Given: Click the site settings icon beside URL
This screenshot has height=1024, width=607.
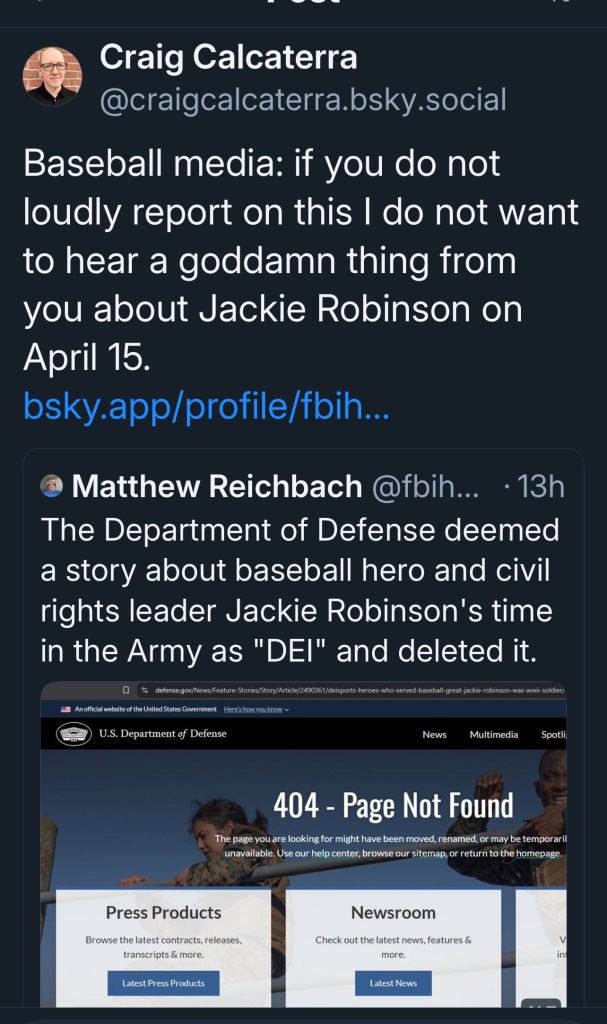Looking at the screenshot, I should (x=144, y=690).
